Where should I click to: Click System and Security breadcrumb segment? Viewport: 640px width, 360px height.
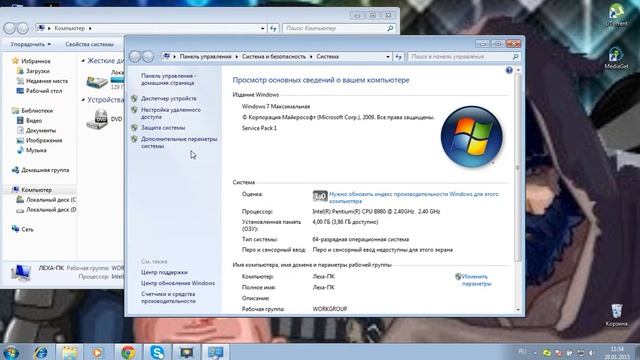tap(273, 57)
